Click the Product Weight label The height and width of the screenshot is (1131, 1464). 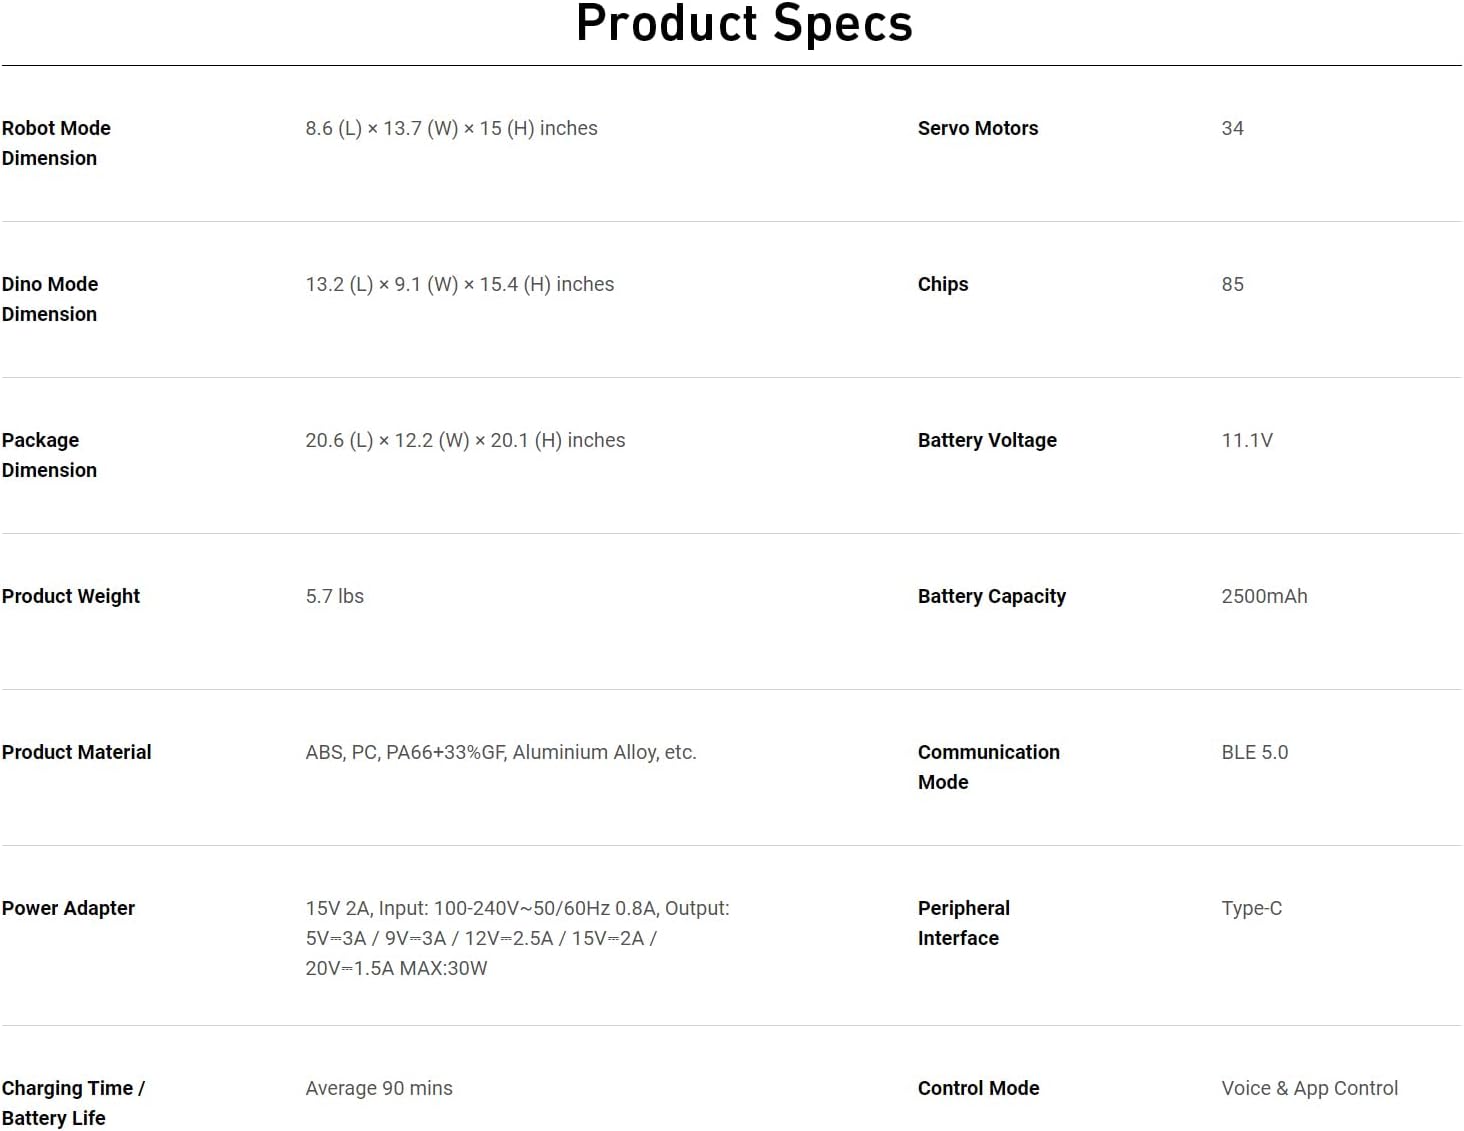point(71,596)
